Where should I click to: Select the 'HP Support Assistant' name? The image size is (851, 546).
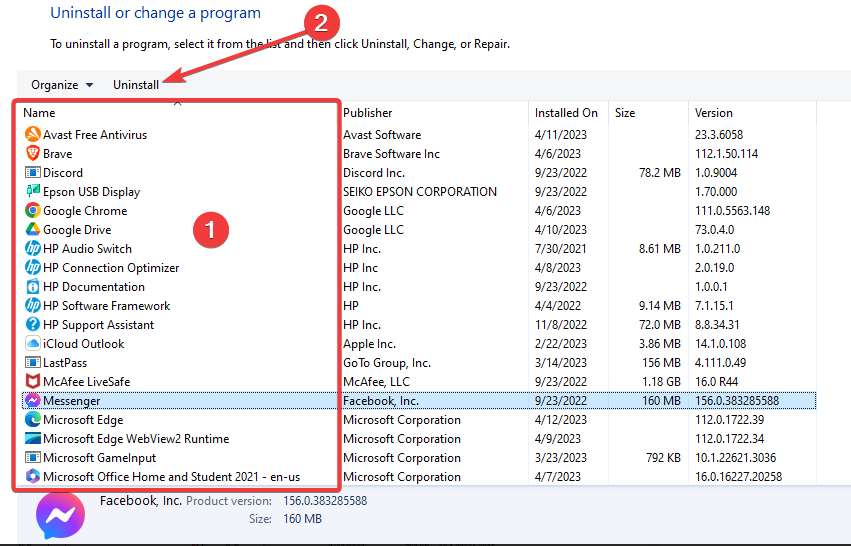click(x=98, y=325)
